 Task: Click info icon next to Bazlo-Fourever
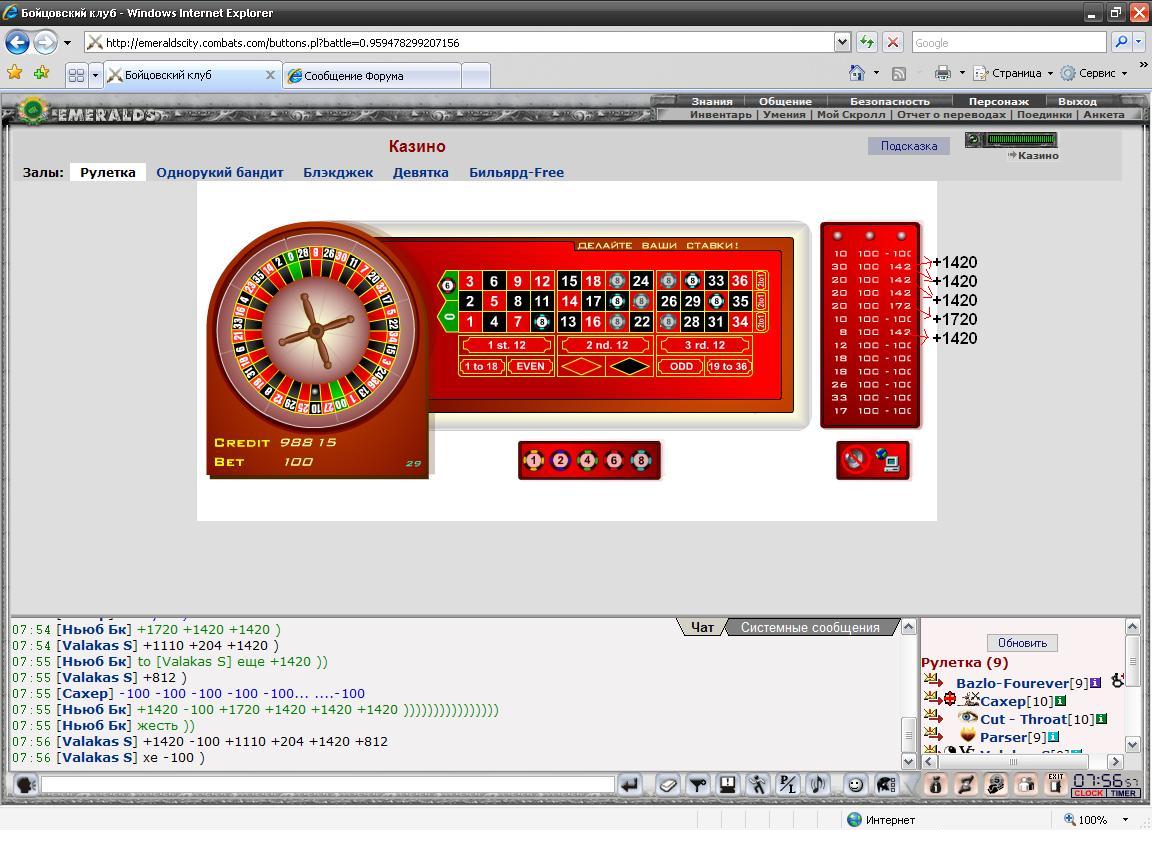[x=1095, y=683]
